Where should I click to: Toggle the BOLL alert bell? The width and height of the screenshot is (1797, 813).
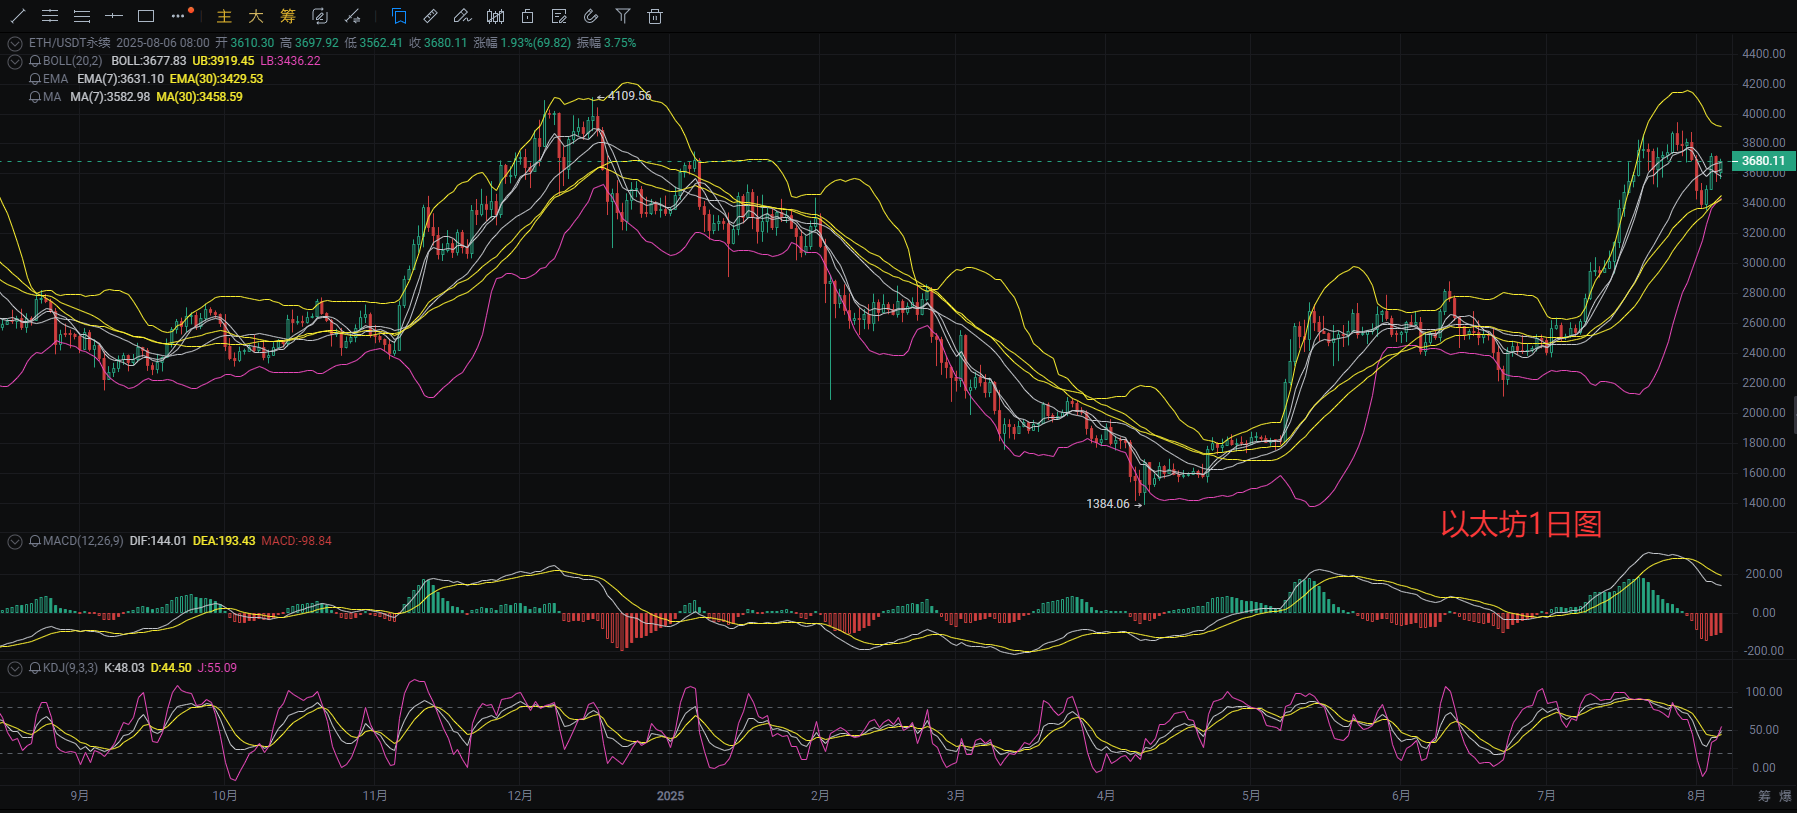pyautogui.click(x=35, y=61)
